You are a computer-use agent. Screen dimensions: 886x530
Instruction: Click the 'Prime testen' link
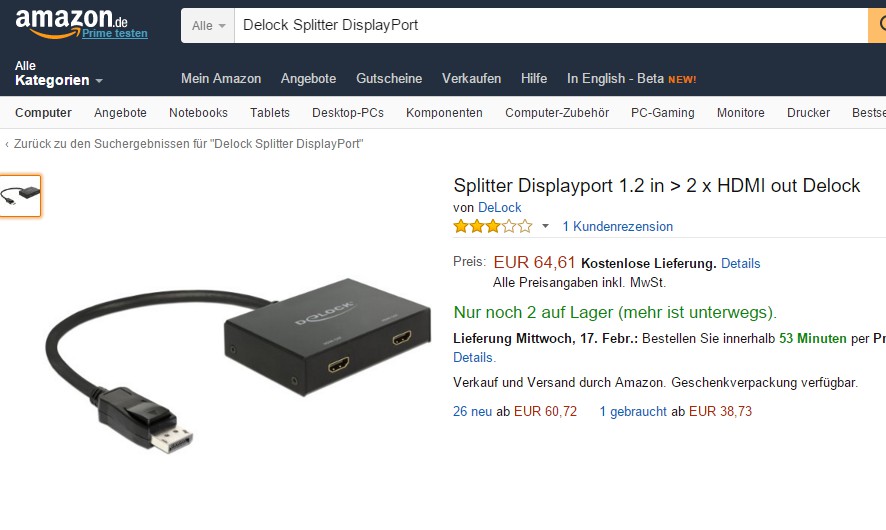click(115, 33)
